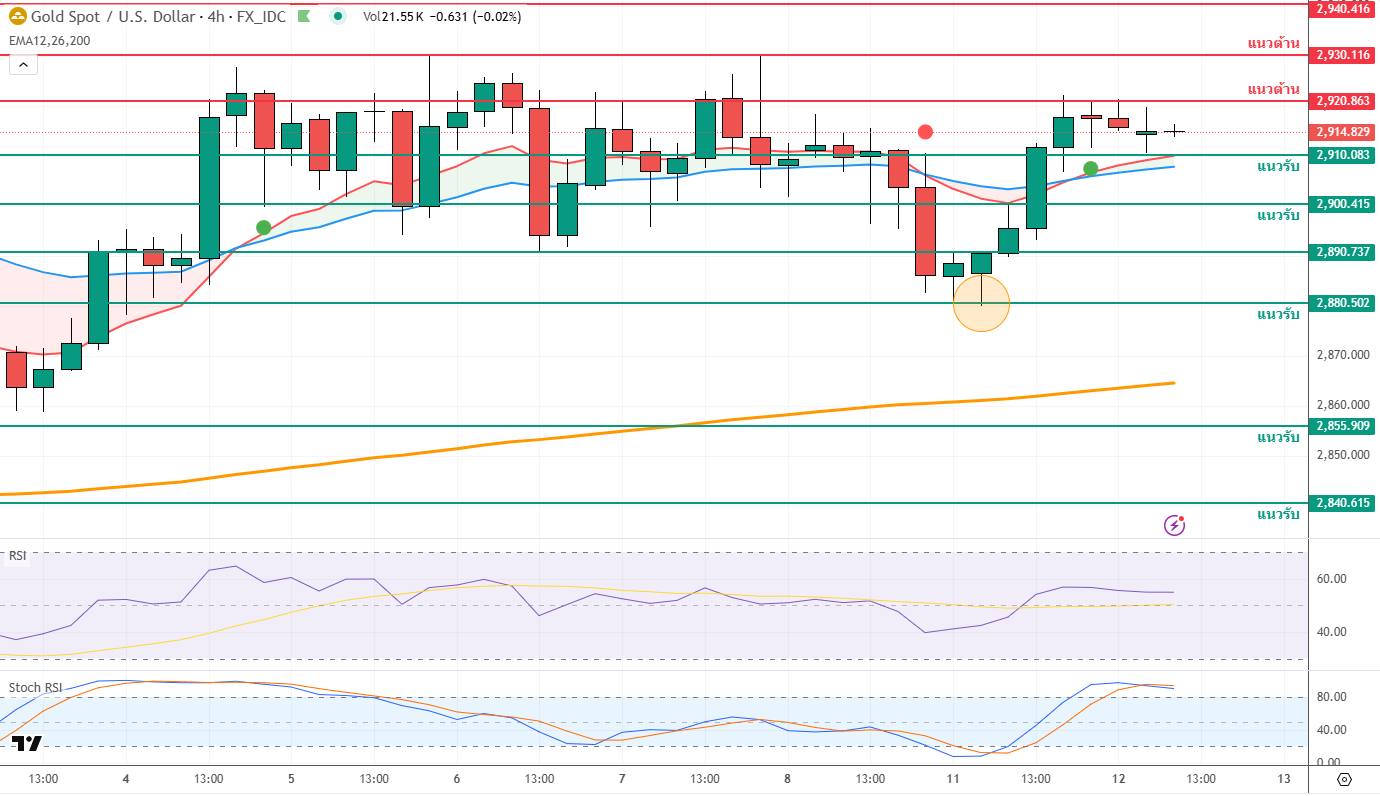The width and height of the screenshot is (1380, 796).
Task: Click the แนวรับ label under the 2,880.502 line
Action: point(1278,314)
